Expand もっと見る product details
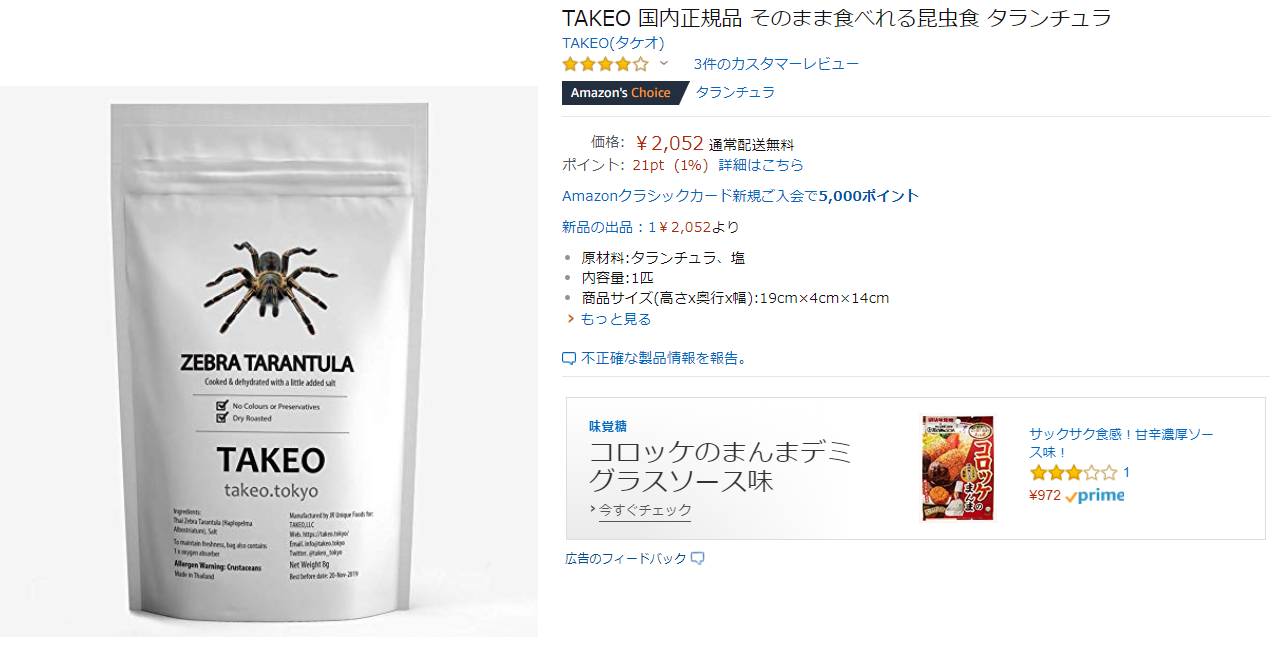1286x659 pixels. tap(616, 319)
